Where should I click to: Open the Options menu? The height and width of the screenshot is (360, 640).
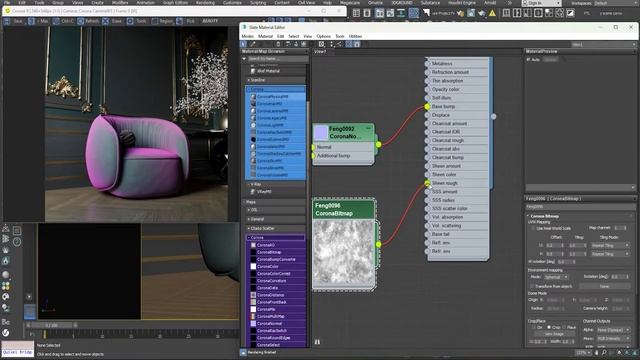(x=324, y=36)
